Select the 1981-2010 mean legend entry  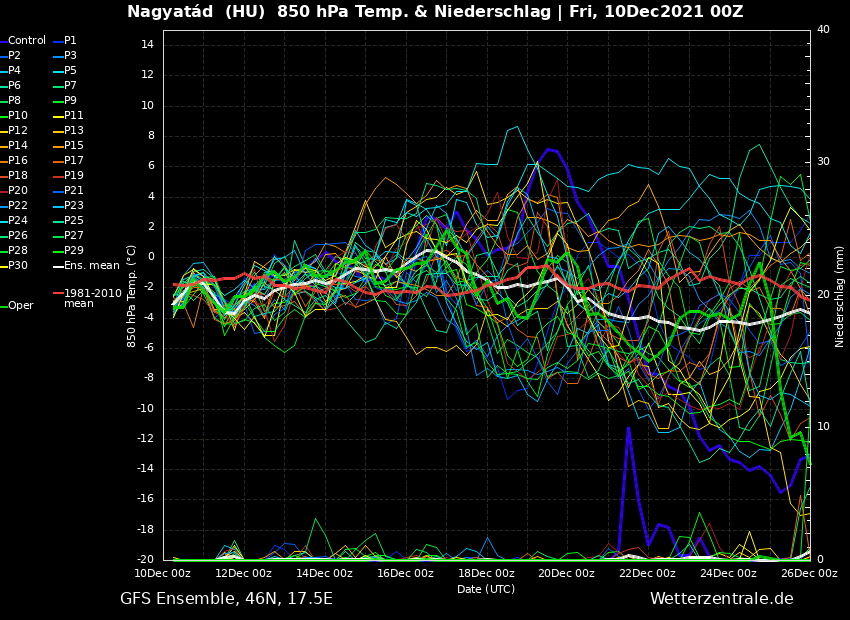click(92, 298)
